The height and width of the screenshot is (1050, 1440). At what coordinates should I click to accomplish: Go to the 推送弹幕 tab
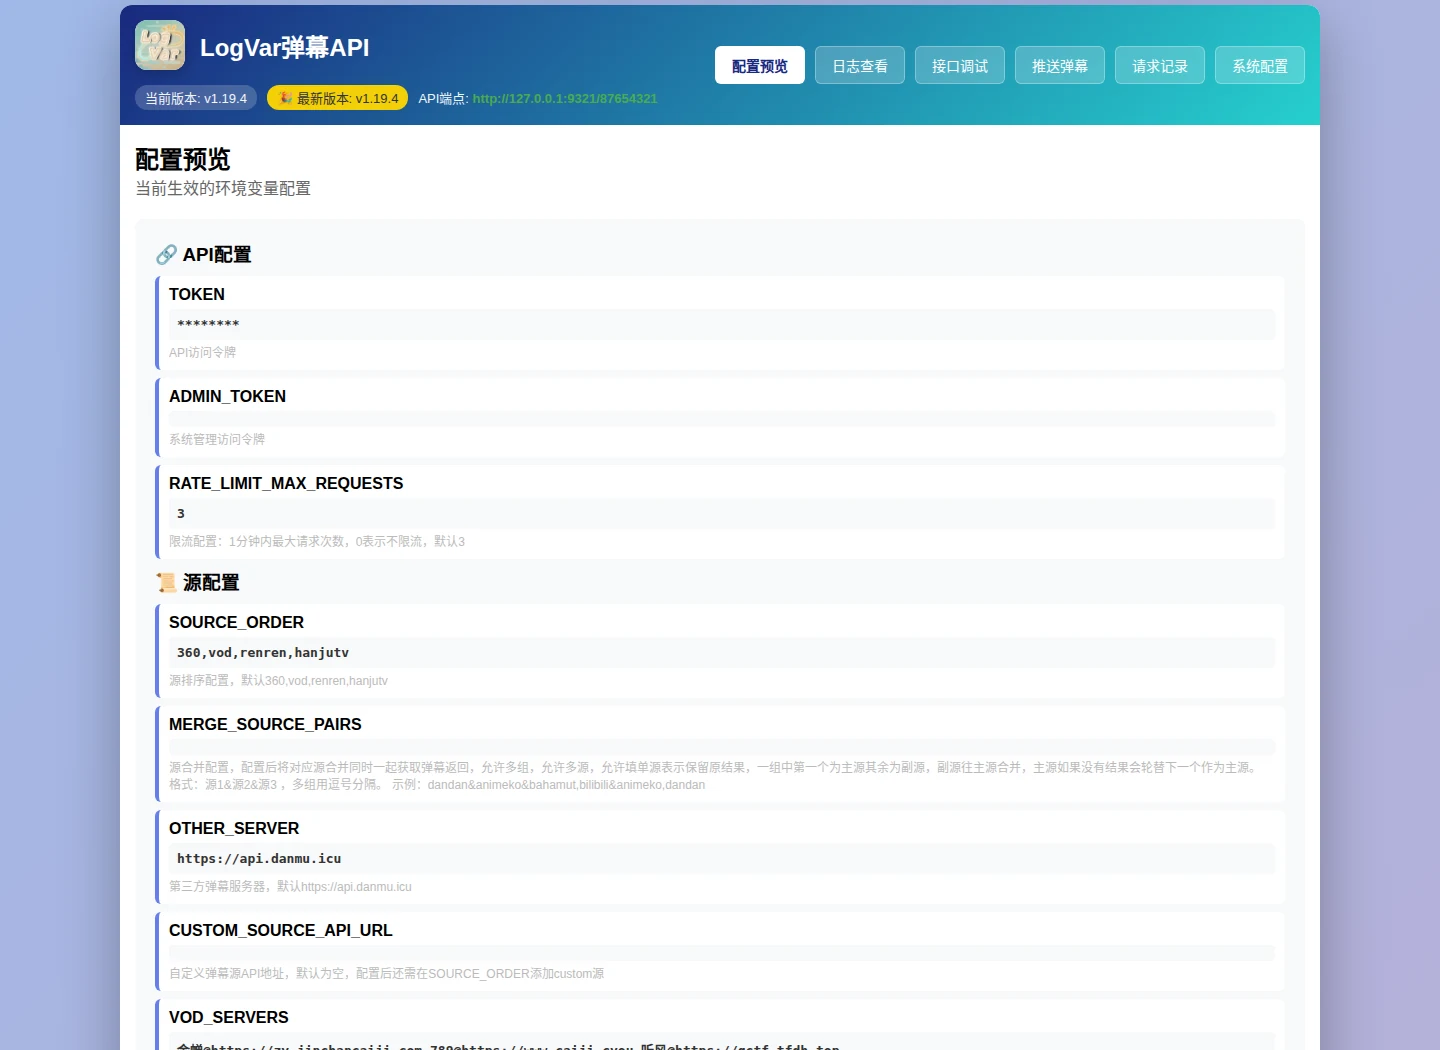[x=1060, y=65]
